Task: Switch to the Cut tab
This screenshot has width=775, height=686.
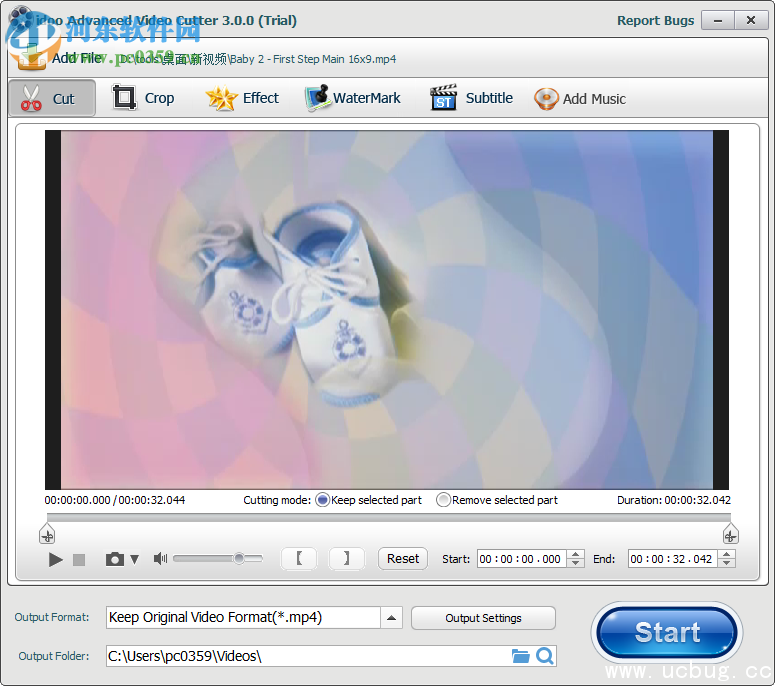Action: click(52, 98)
